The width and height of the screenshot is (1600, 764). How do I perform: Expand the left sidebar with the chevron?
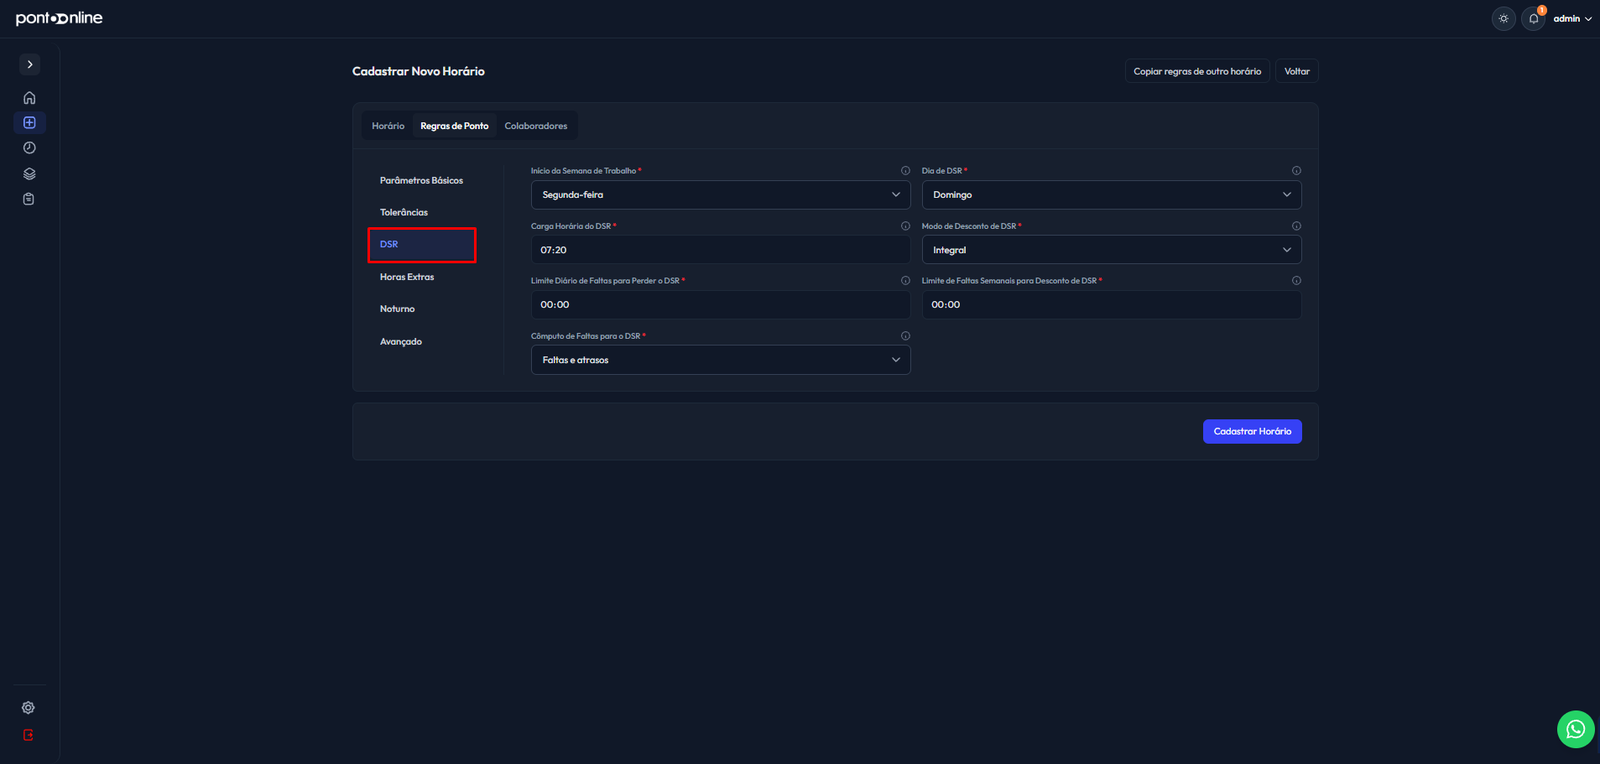tap(30, 64)
